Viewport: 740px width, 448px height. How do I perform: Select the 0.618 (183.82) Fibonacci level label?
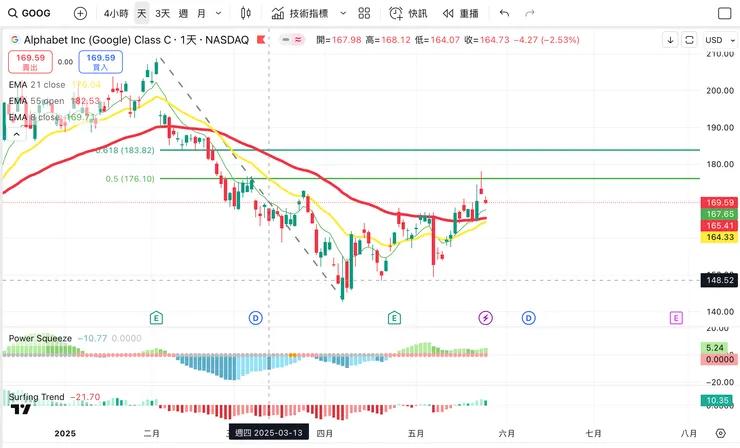point(125,150)
